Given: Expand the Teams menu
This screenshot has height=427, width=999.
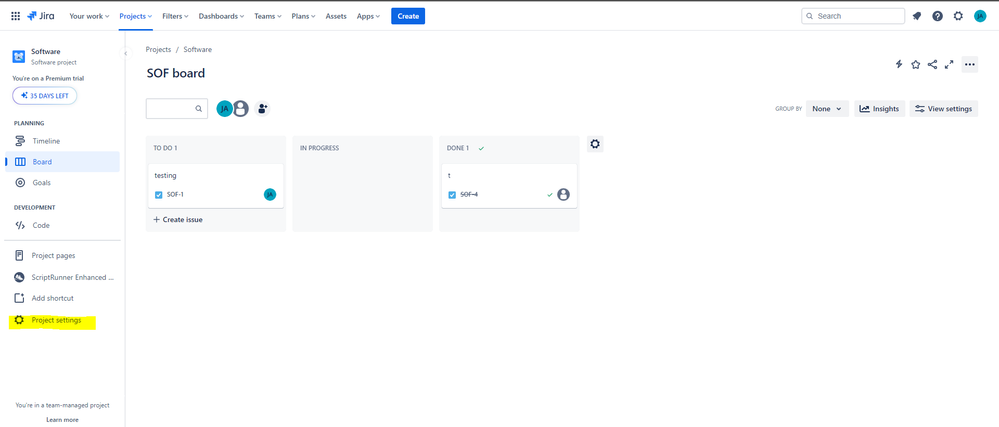Looking at the screenshot, I should click(268, 16).
